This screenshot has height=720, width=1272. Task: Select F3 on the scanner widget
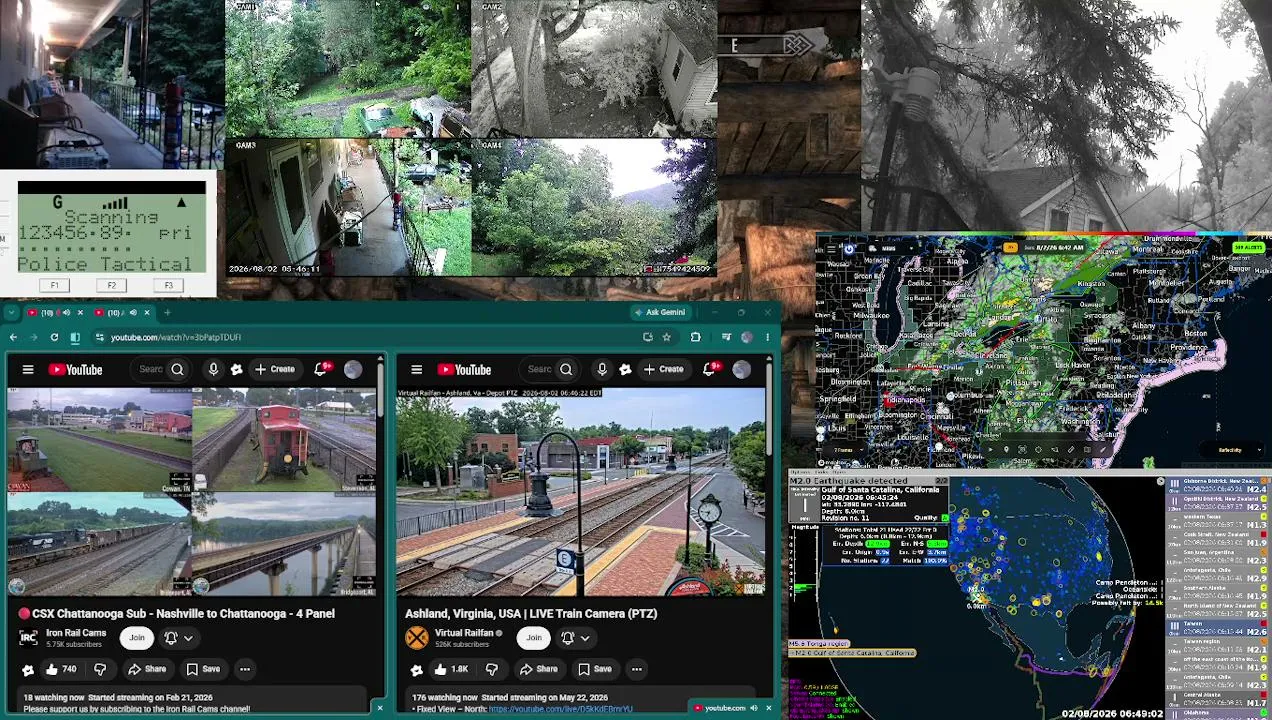(168, 286)
